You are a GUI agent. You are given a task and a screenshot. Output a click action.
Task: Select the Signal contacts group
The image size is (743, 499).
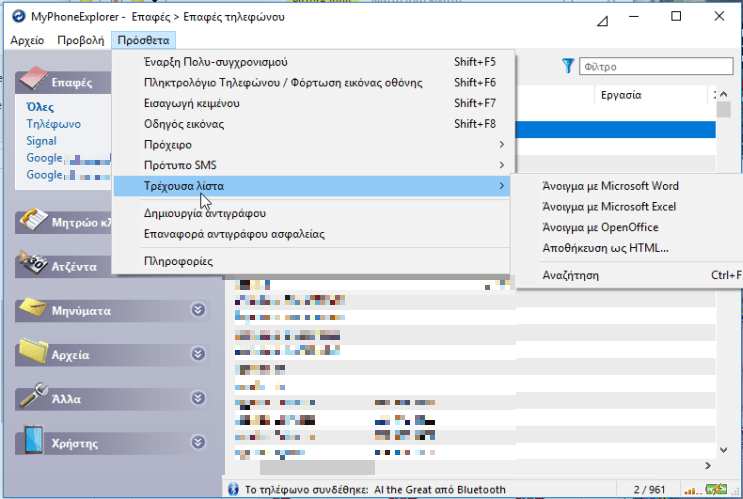[x=41, y=141]
